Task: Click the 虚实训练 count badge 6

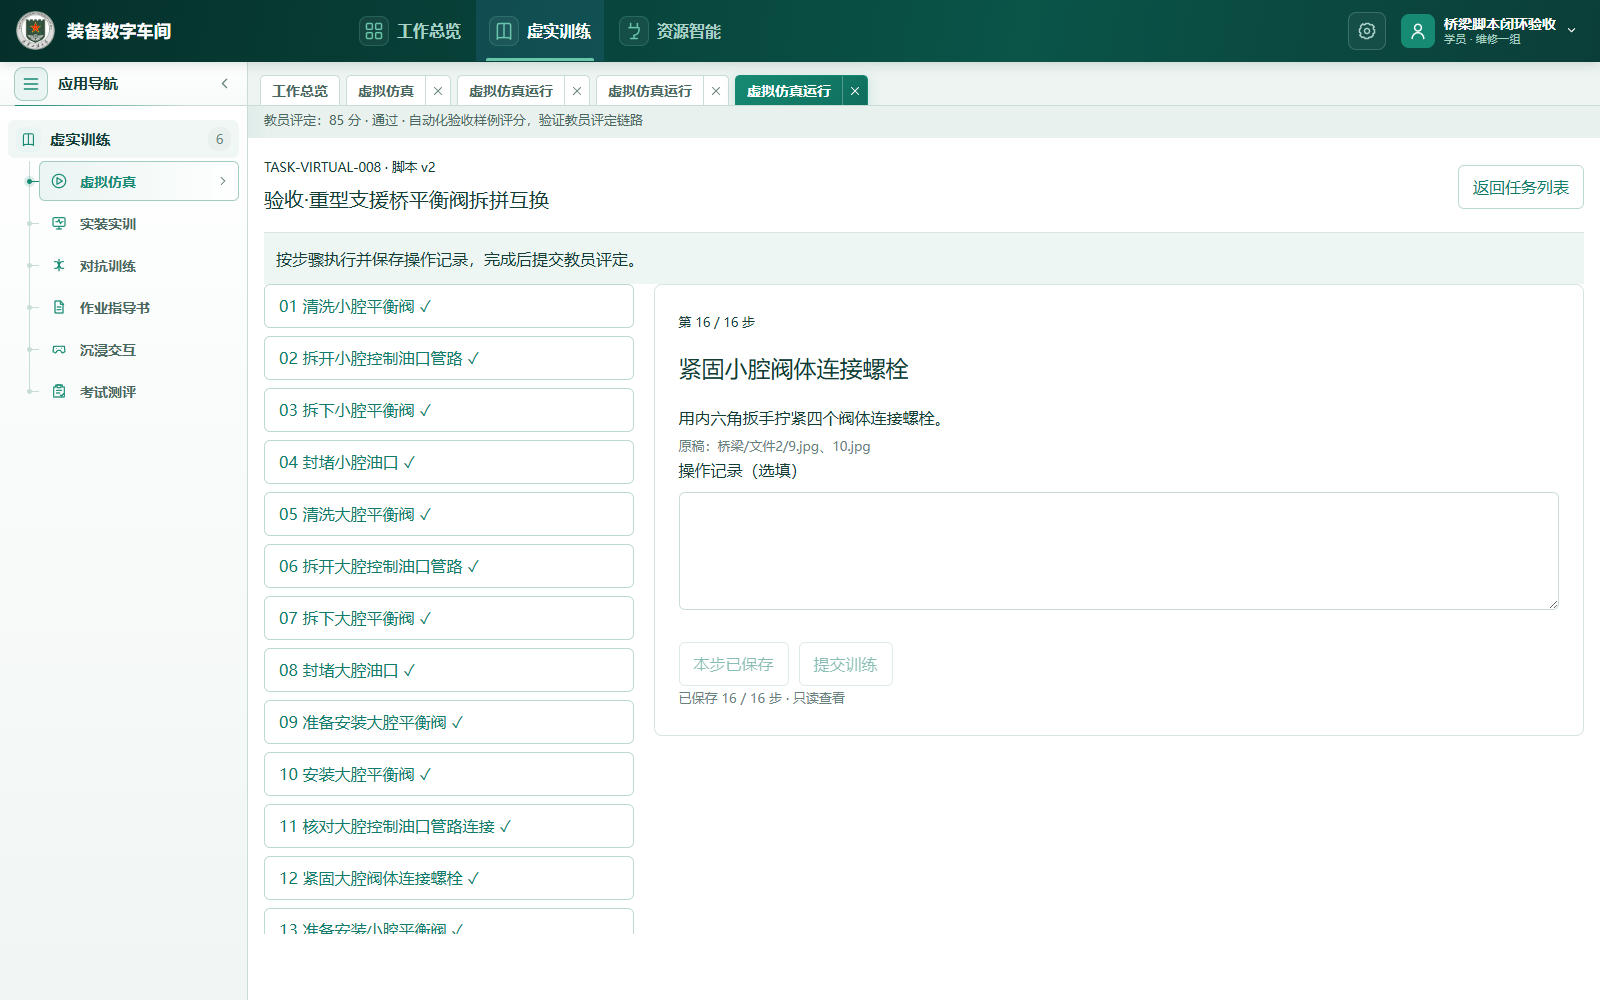Action: point(220,140)
